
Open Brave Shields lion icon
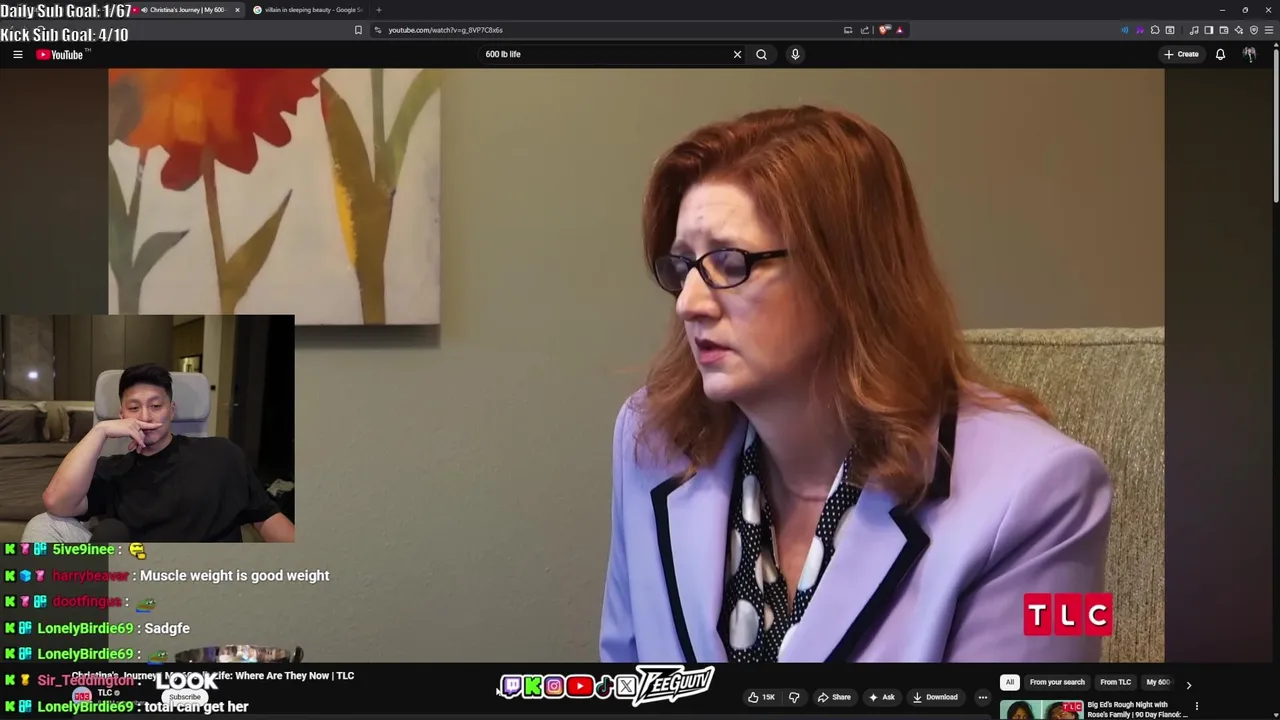884,30
